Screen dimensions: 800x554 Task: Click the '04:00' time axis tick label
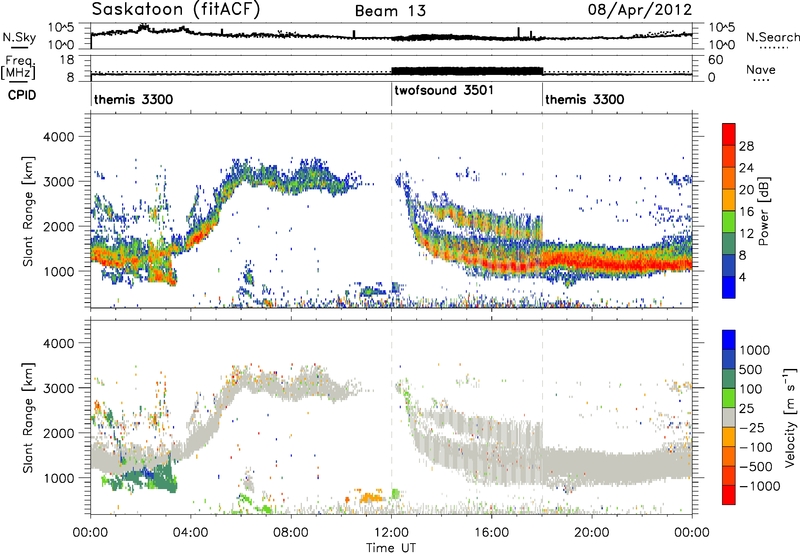point(191,533)
